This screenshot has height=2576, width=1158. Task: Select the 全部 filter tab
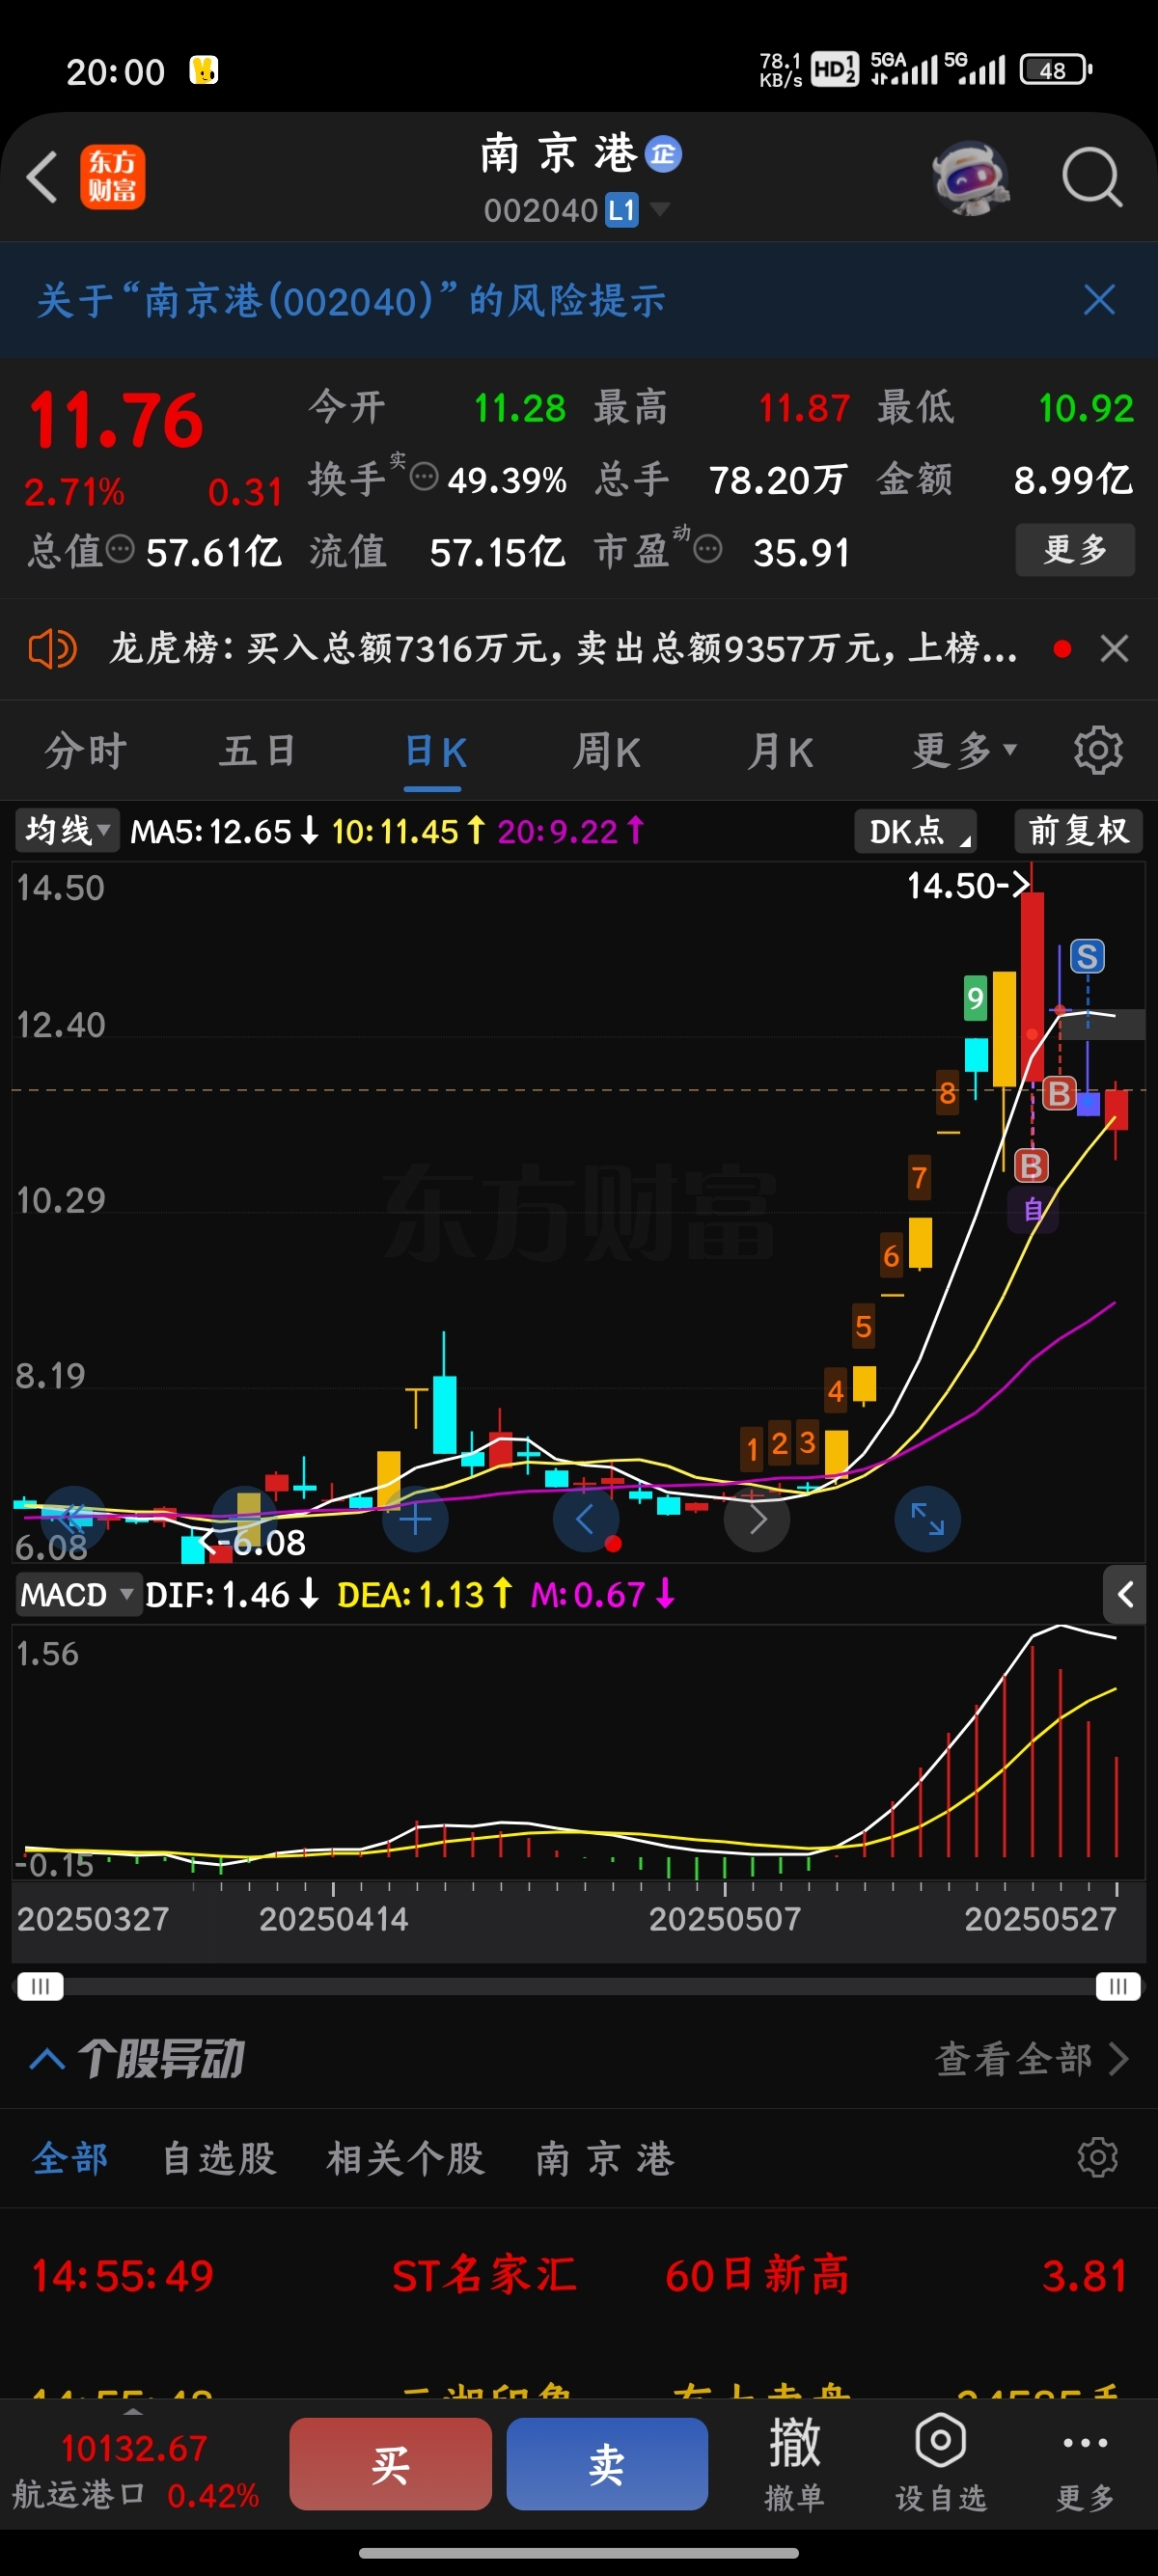click(x=69, y=2157)
